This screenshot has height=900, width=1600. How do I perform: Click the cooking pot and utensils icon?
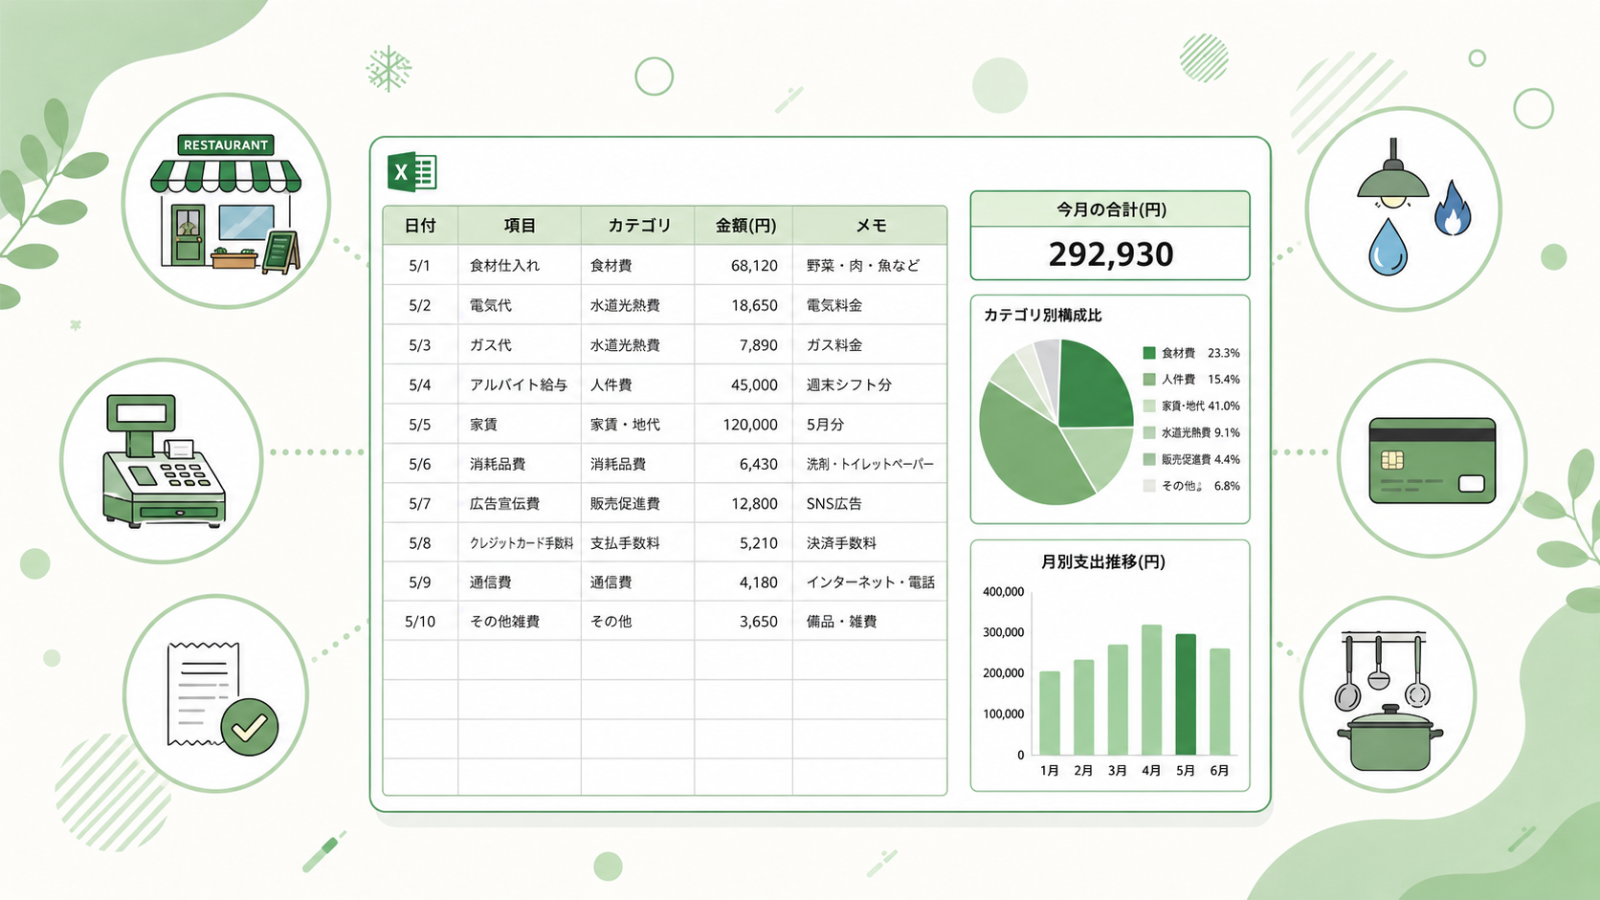(1390, 701)
